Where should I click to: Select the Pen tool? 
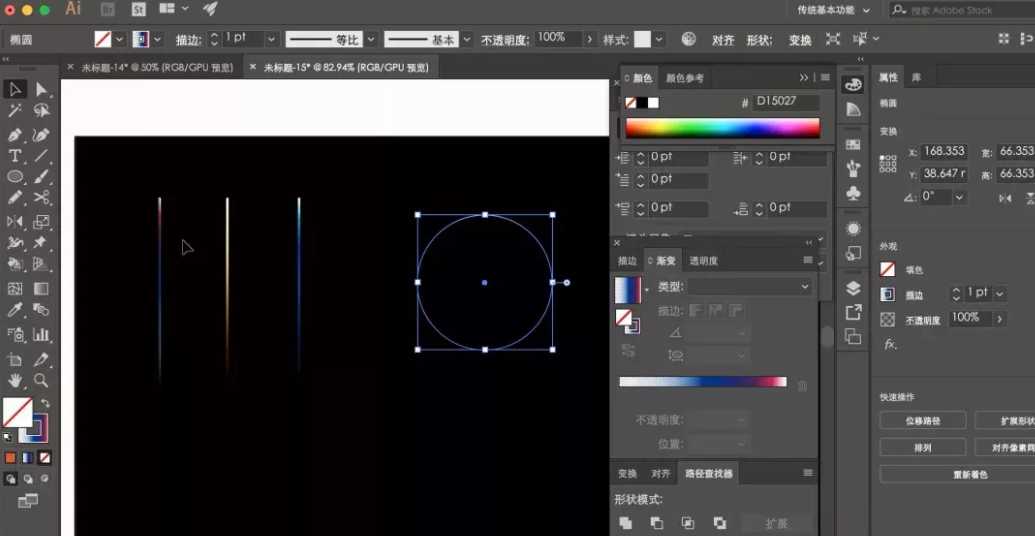(x=15, y=135)
